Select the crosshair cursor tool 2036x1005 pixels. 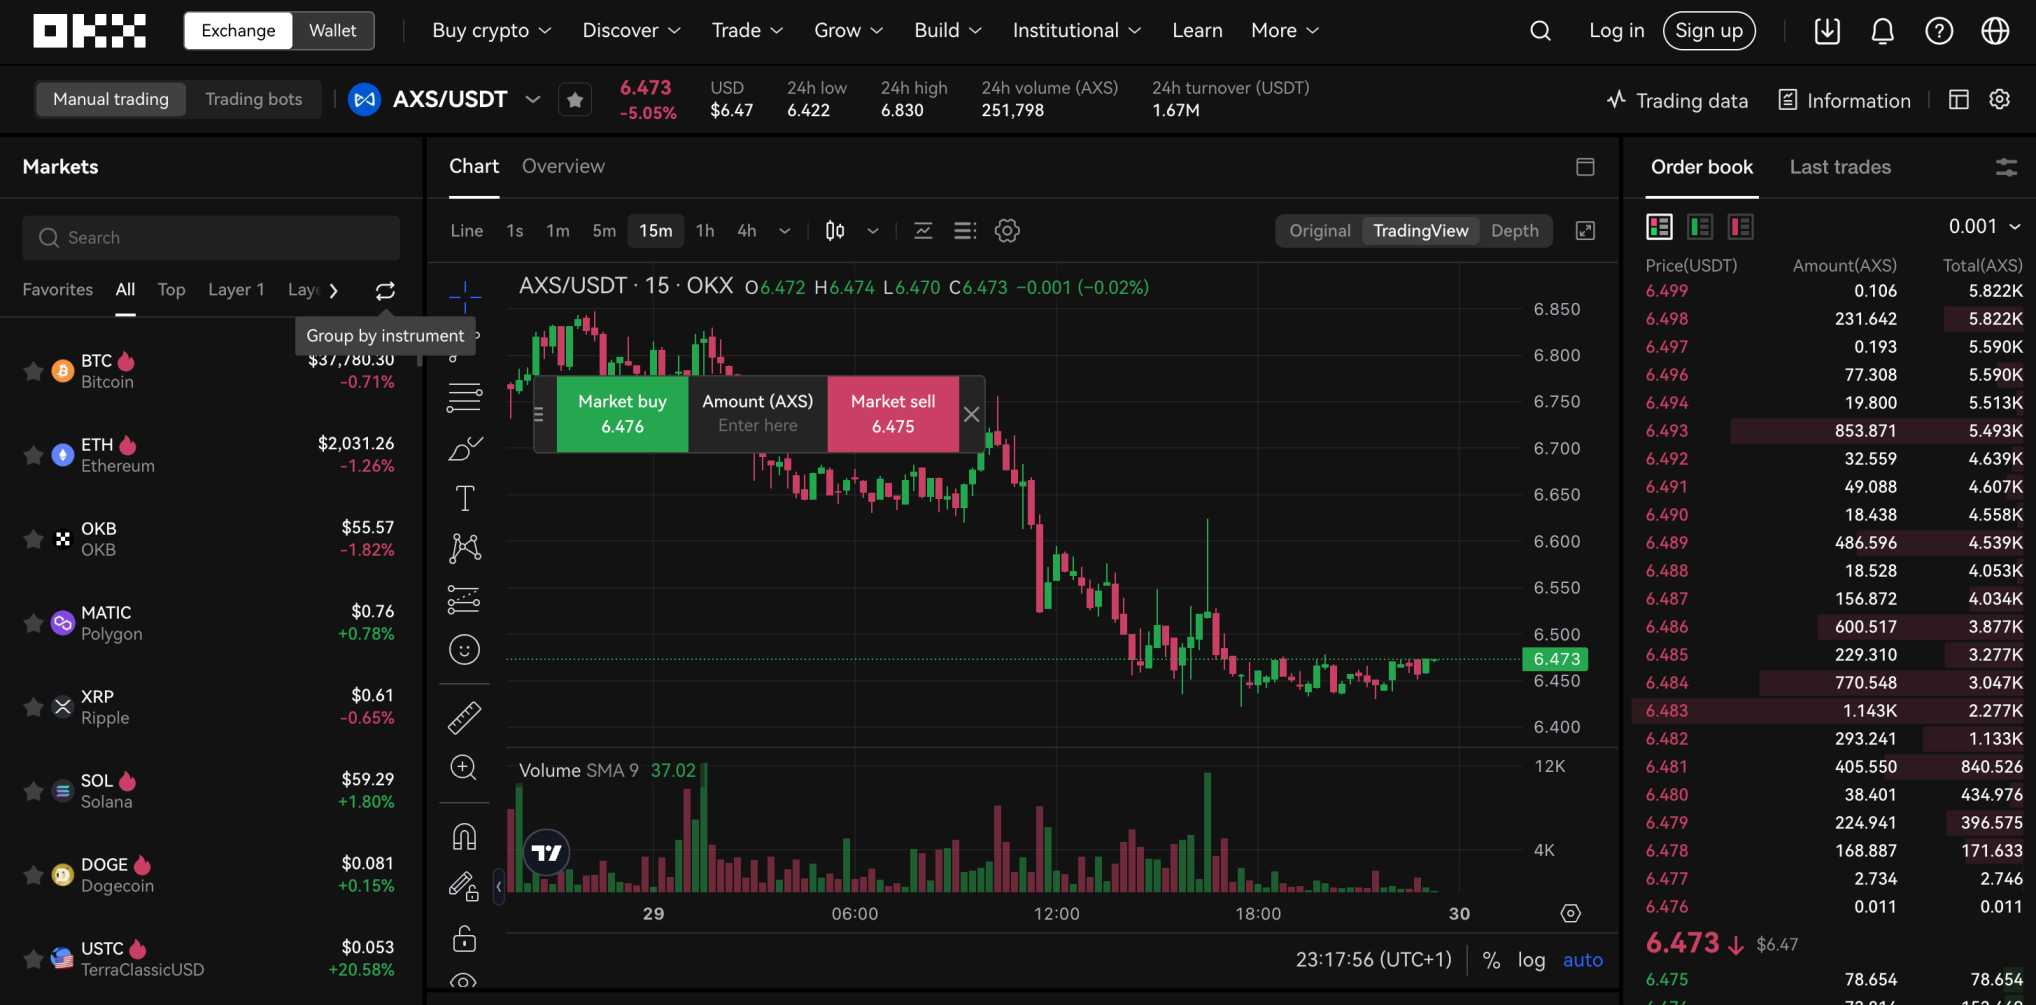tap(464, 295)
